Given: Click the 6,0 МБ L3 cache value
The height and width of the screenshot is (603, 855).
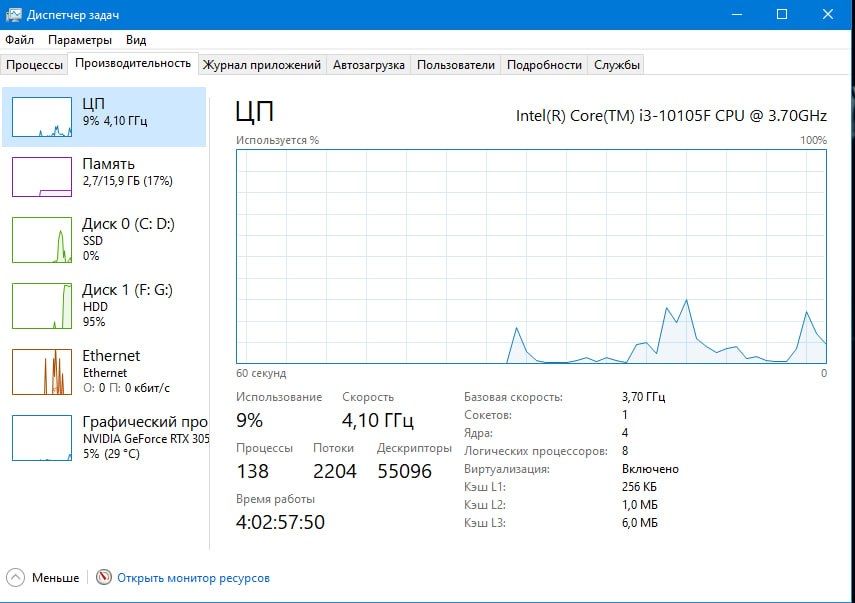Looking at the screenshot, I should pyautogui.click(x=640, y=523).
